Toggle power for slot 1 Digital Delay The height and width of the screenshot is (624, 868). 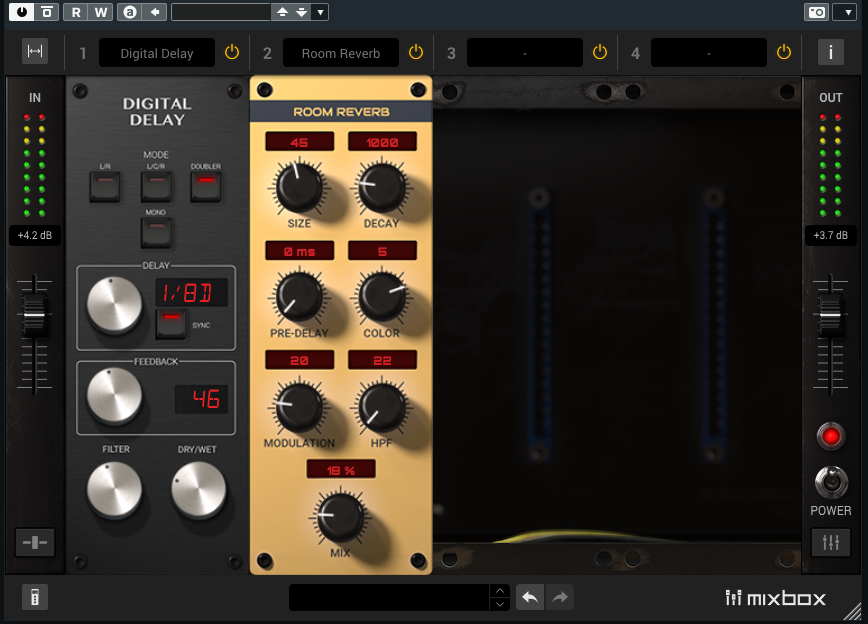pos(232,52)
